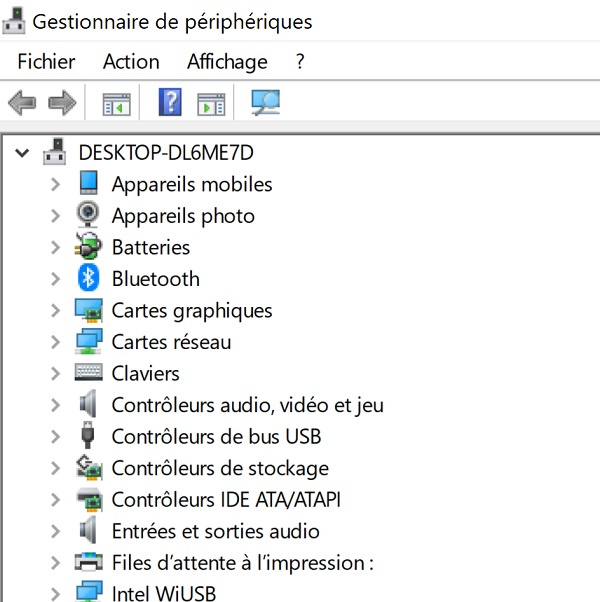Open the Action menu

tap(131, 61)
